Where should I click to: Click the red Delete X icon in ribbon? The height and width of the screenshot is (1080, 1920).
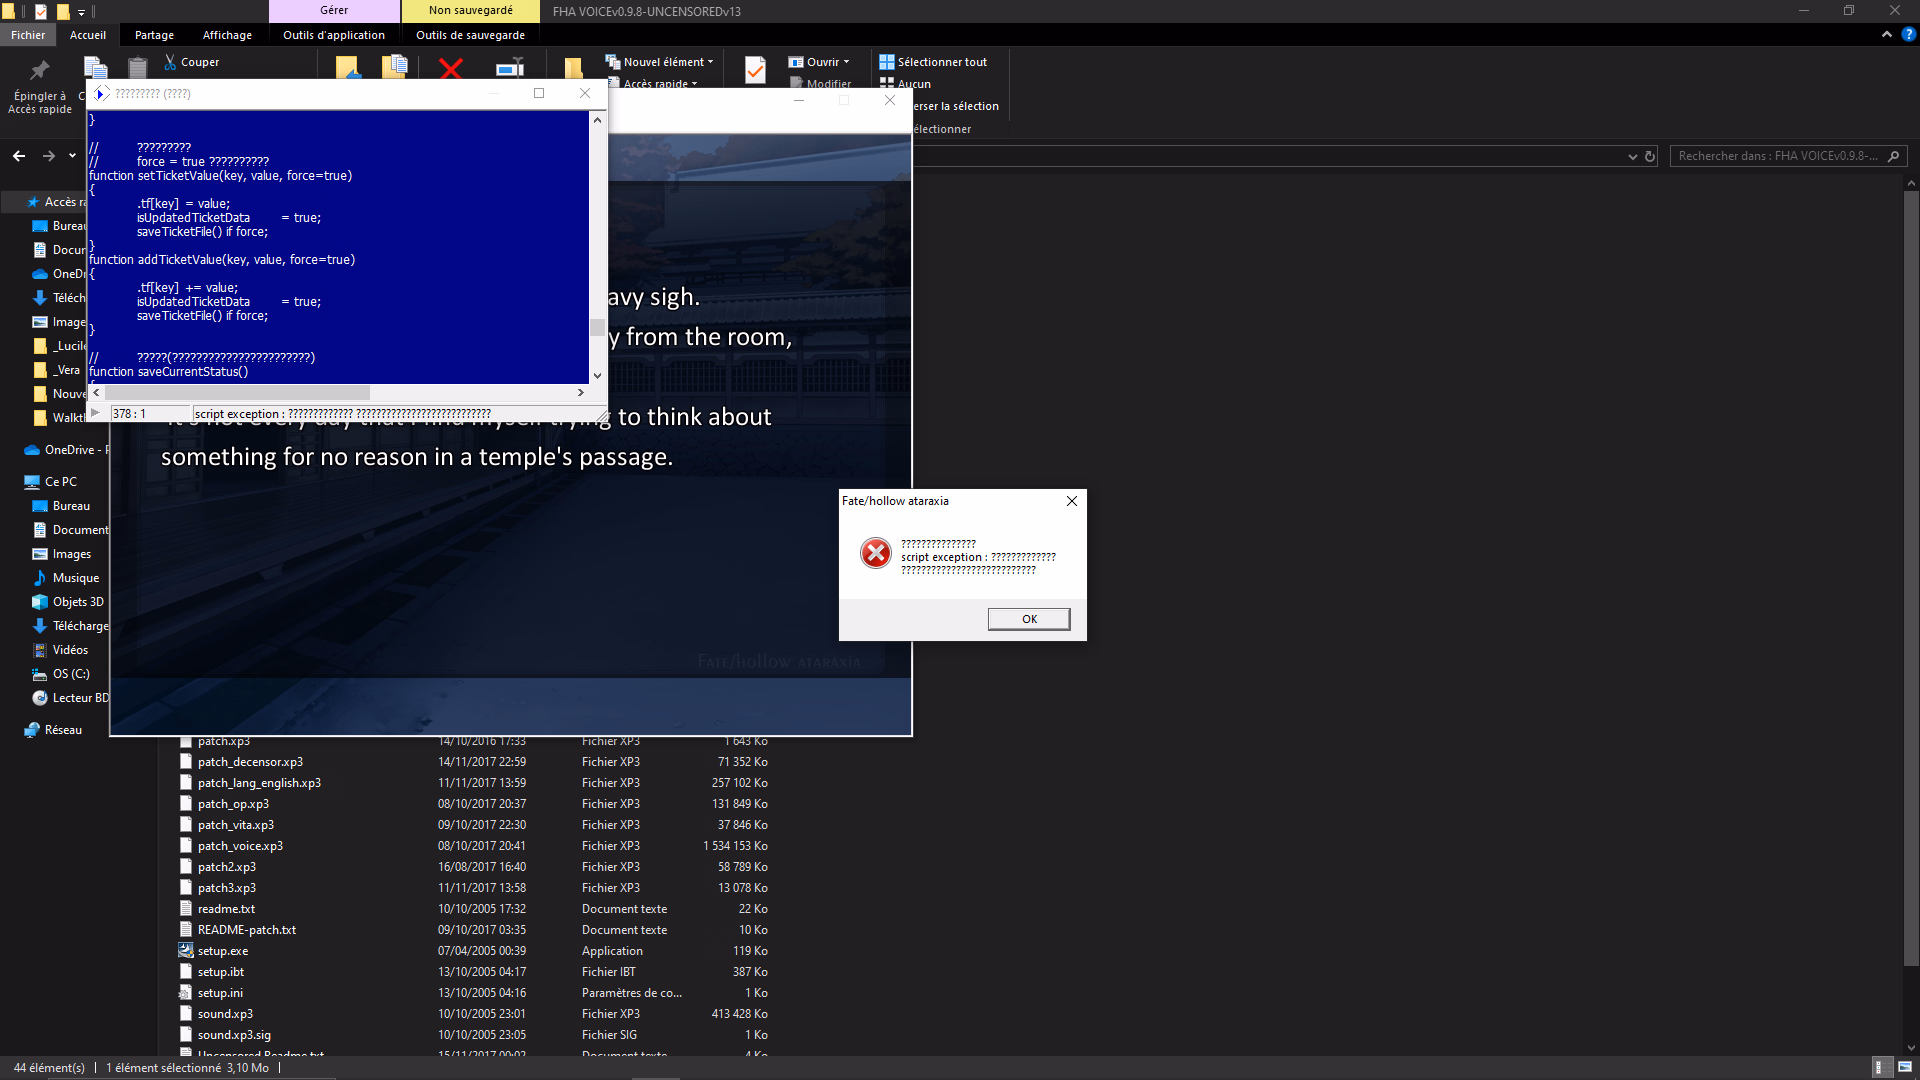point(451,68)
